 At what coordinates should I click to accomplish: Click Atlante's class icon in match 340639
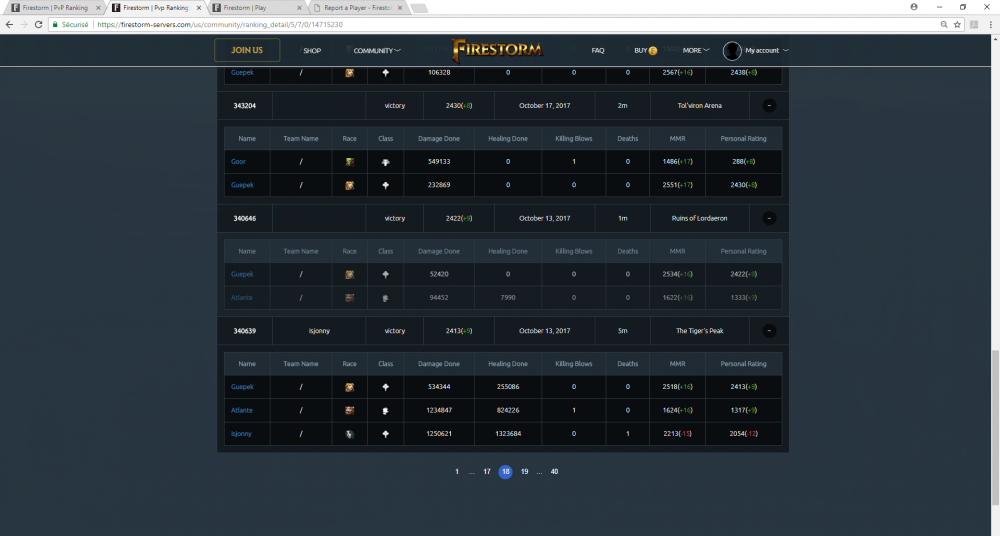[x=385, y=410]
